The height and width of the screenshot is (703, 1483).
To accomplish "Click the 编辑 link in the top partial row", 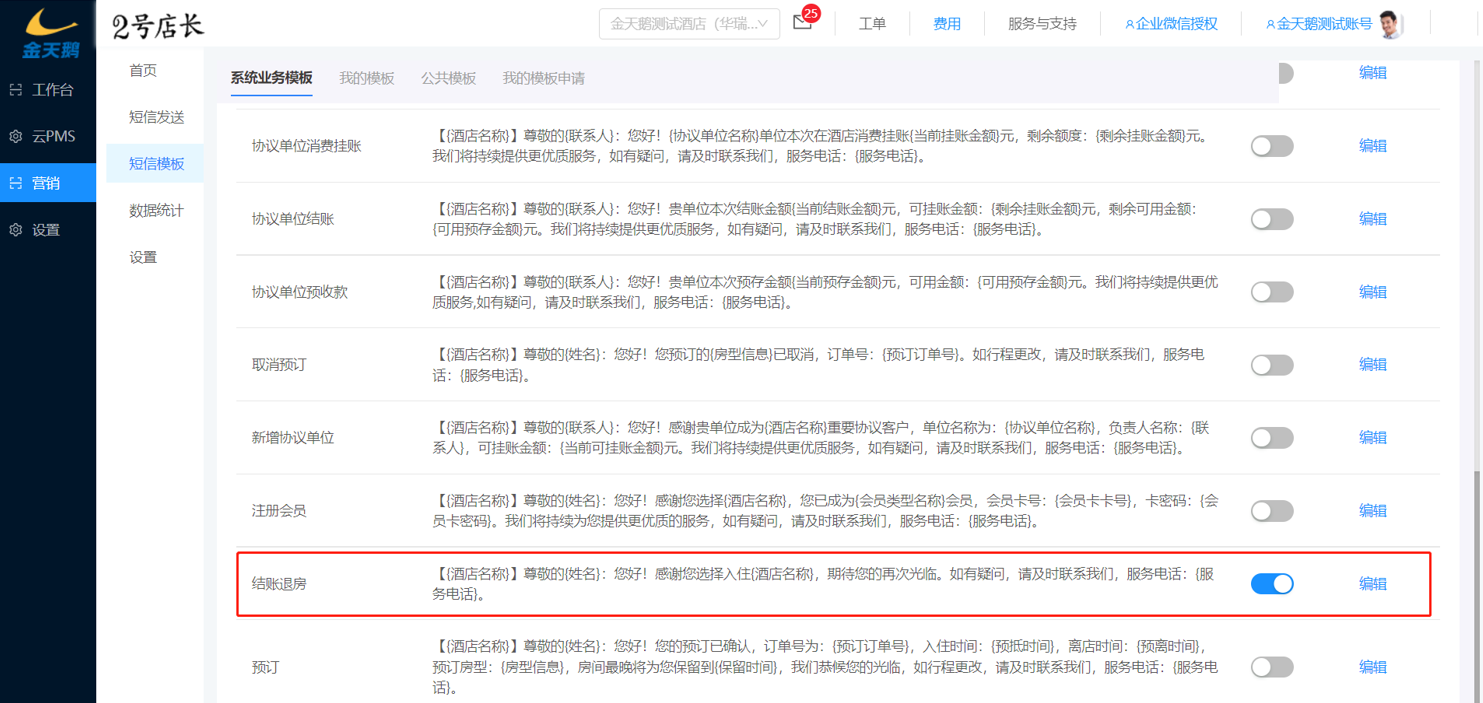I will 1373,73.
